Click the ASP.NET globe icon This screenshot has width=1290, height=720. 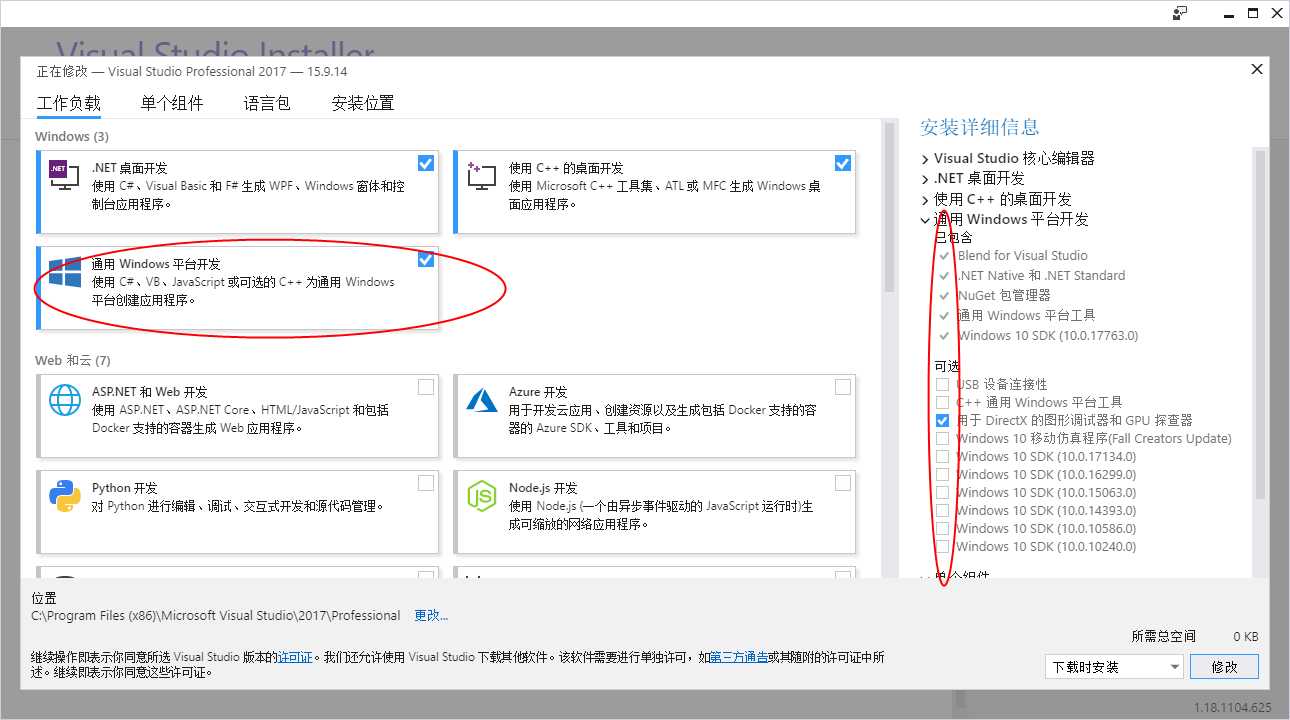[65, 400]
